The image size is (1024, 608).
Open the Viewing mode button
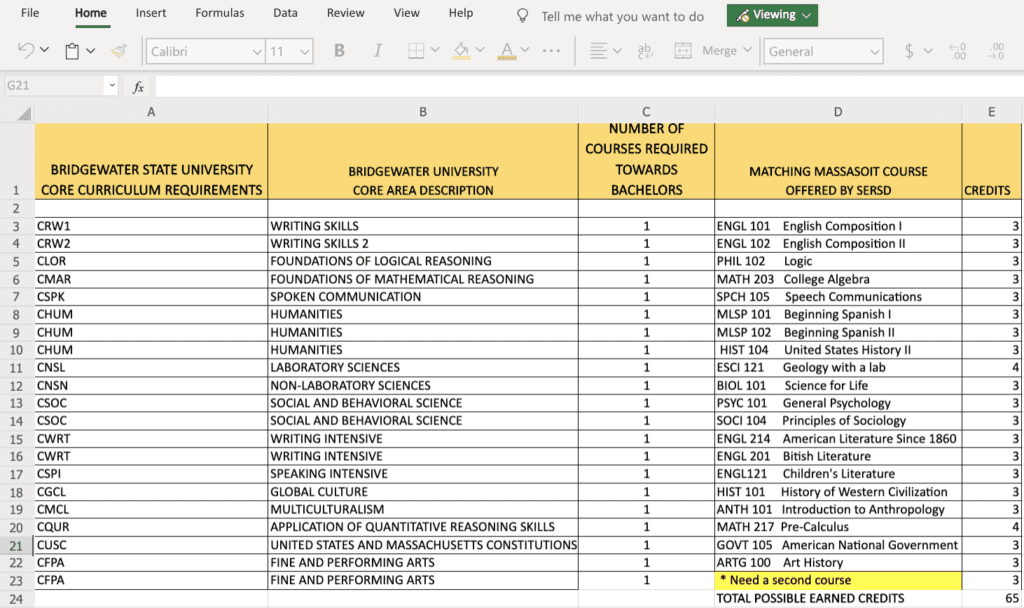772,15
